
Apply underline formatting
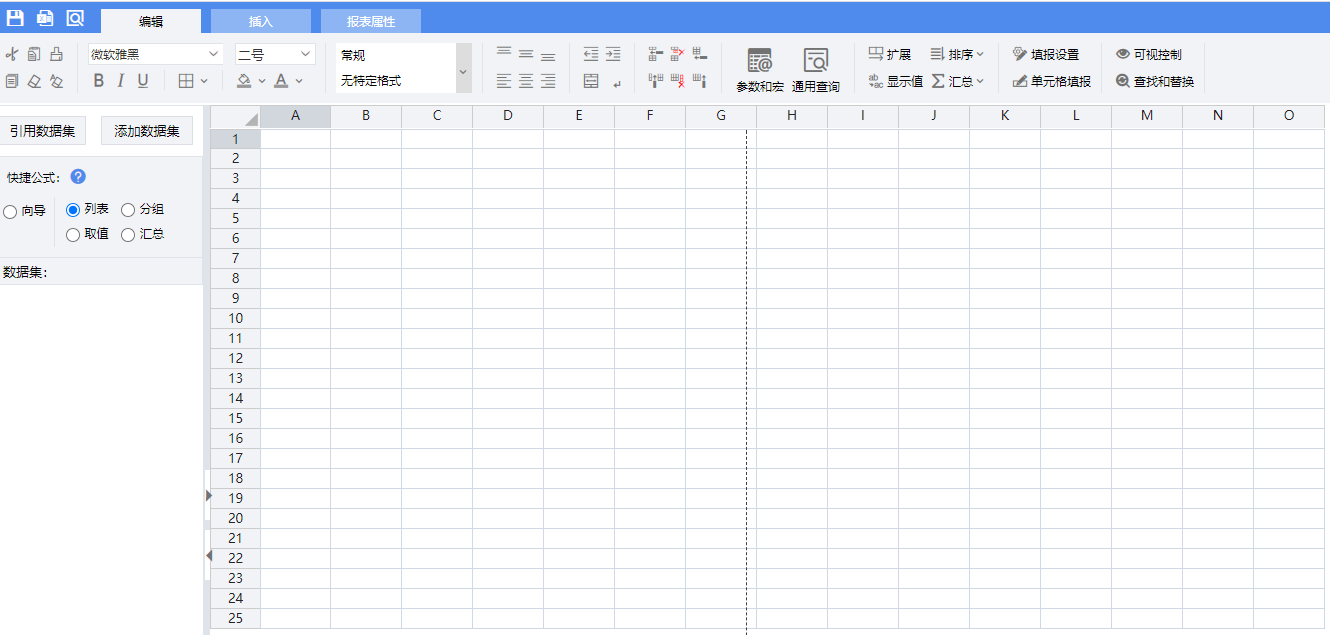coord(142,81)
